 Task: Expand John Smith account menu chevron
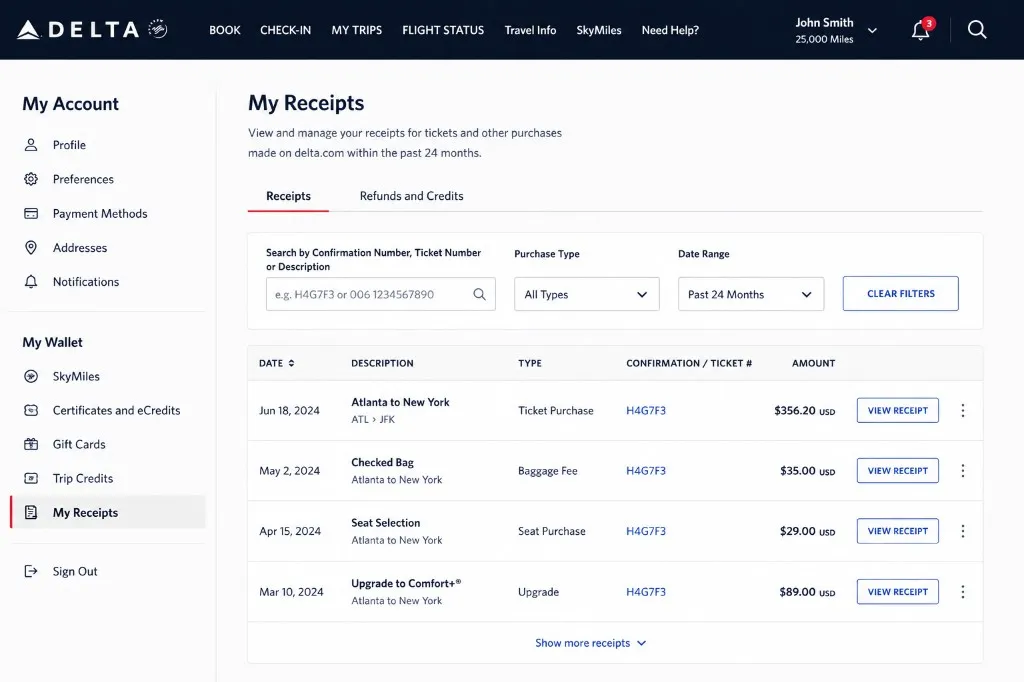(x=872, y=31)
